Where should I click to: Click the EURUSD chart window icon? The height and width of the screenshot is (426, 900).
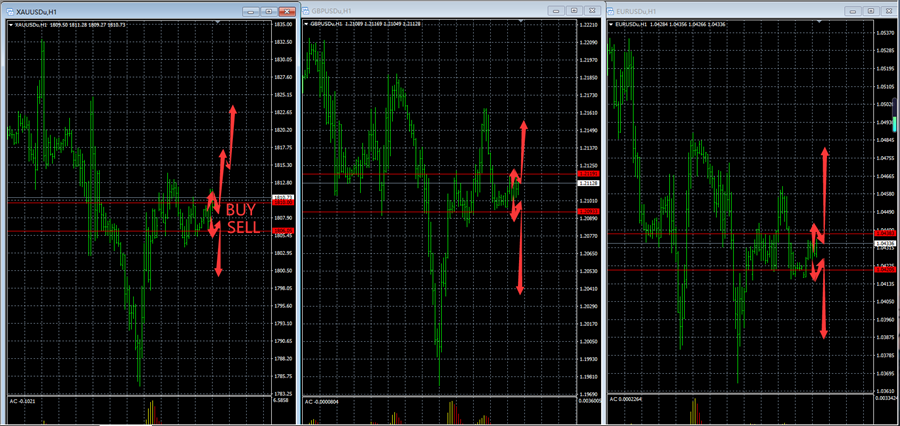pyautogui.click(x=611, y=11)
